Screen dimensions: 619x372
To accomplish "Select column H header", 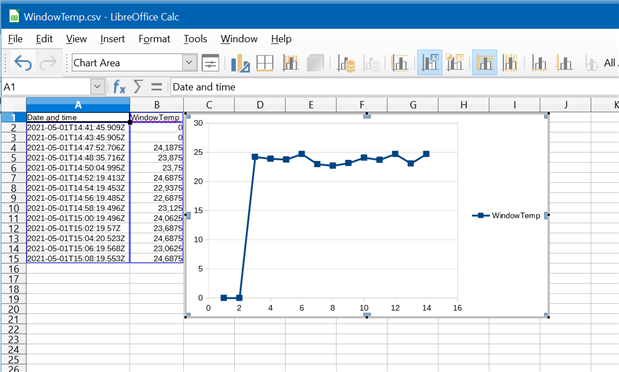I will [x=463, y=105].
